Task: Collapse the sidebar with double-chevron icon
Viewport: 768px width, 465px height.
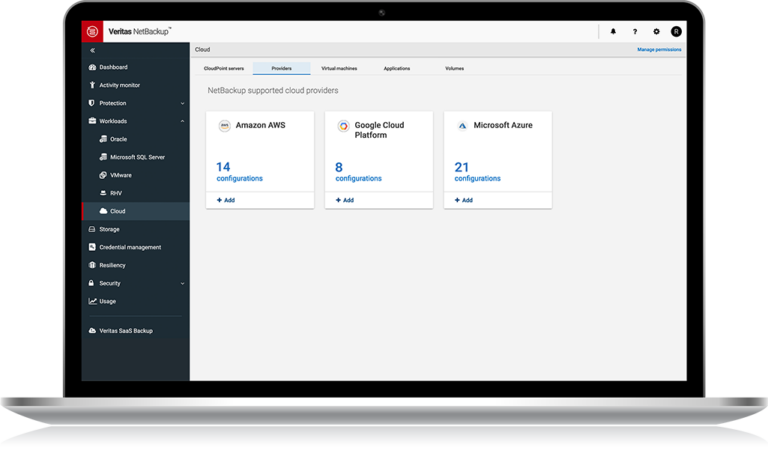Action: tap(93, 49)
